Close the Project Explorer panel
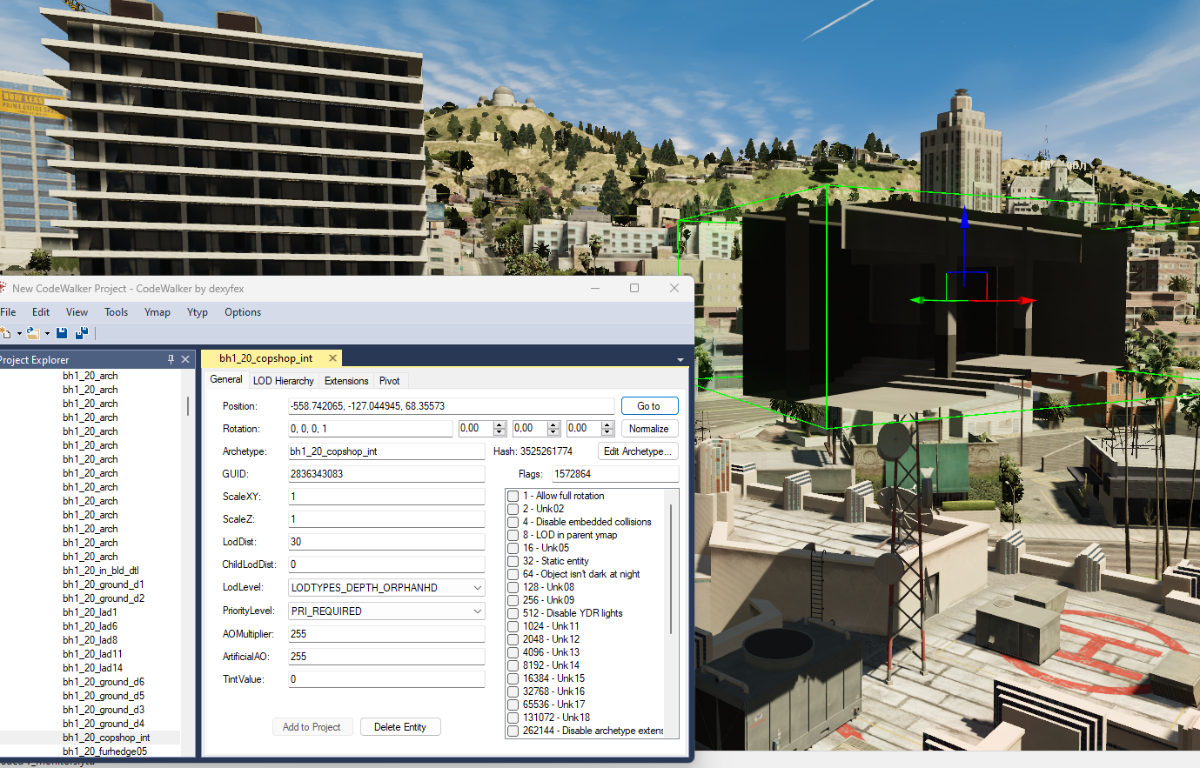 tap(185, 360)
